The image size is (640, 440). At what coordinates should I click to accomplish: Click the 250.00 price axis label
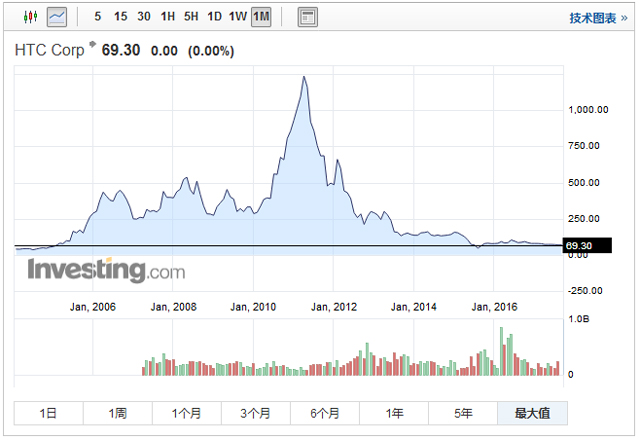584,219
